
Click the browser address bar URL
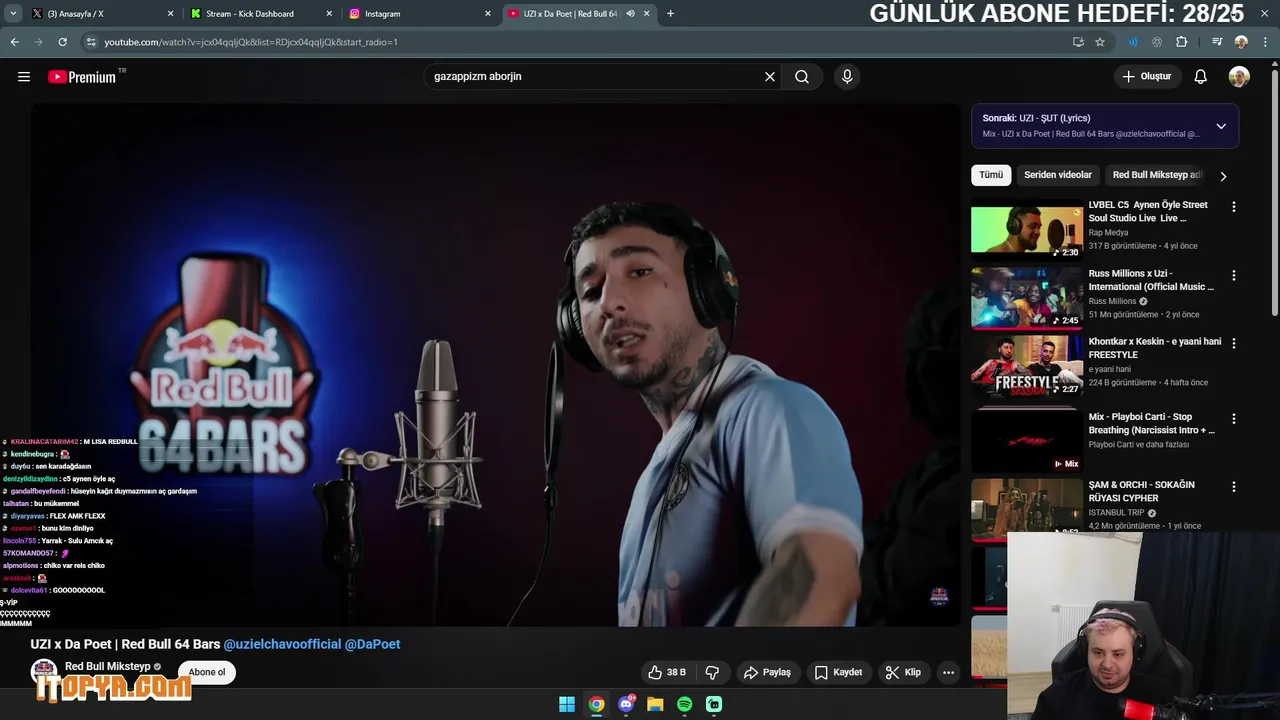tap(251, 42)
